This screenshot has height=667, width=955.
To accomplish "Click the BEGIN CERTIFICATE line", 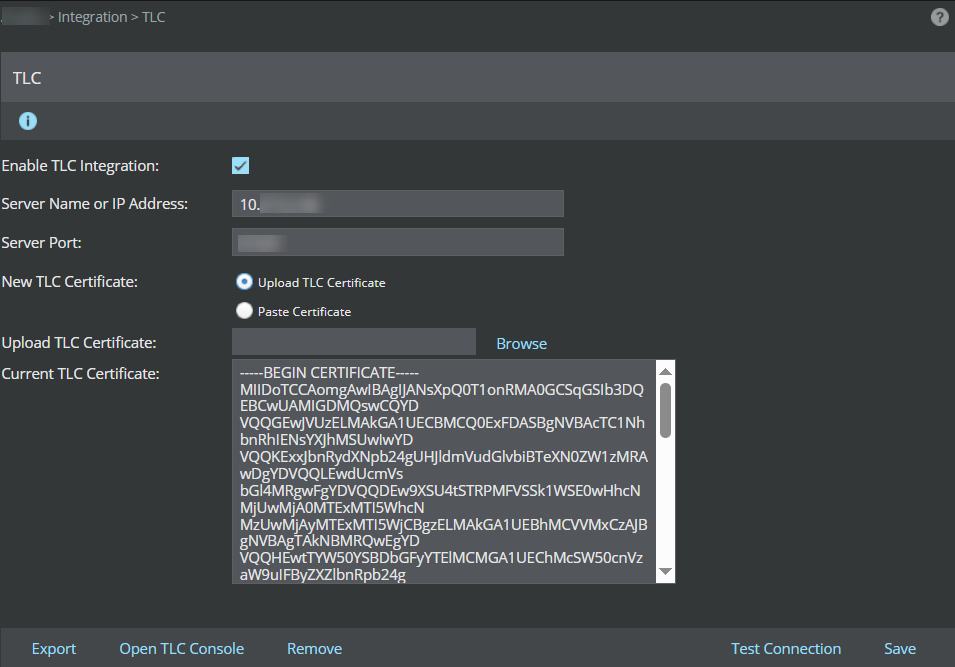I will pyautogui.click(x=329, y=372).
